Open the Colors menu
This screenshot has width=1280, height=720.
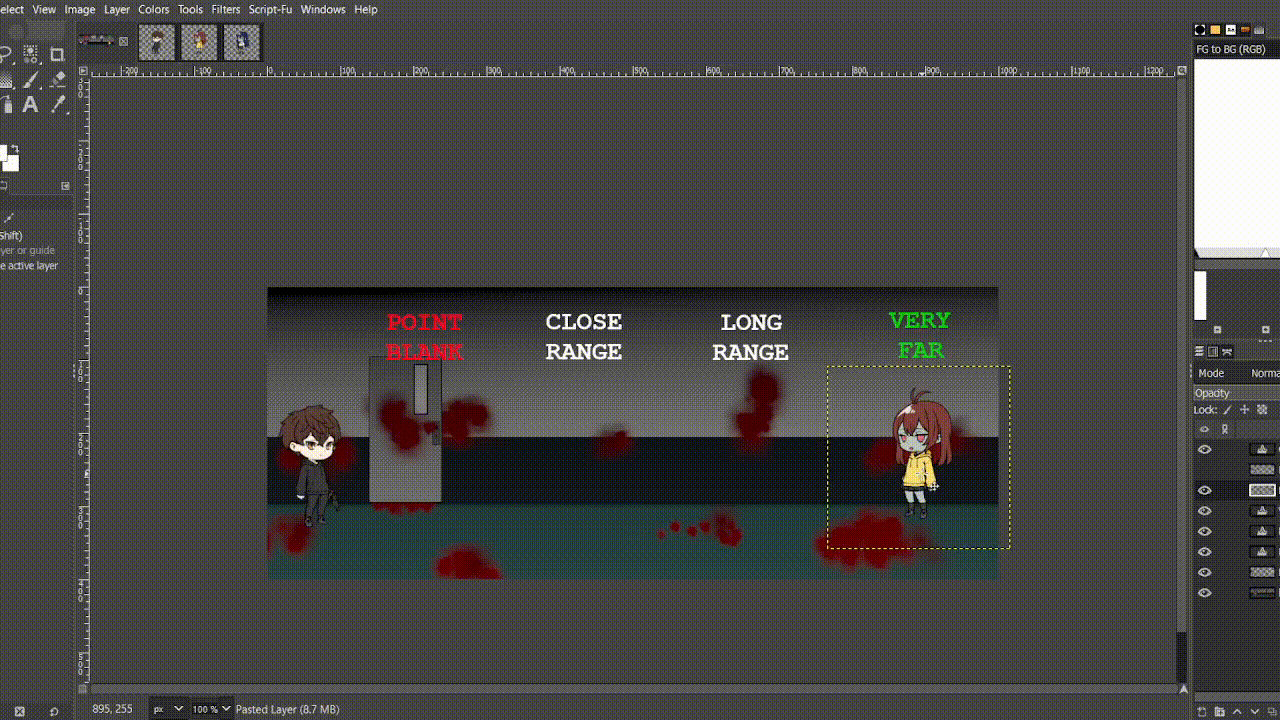click(154, 9)
